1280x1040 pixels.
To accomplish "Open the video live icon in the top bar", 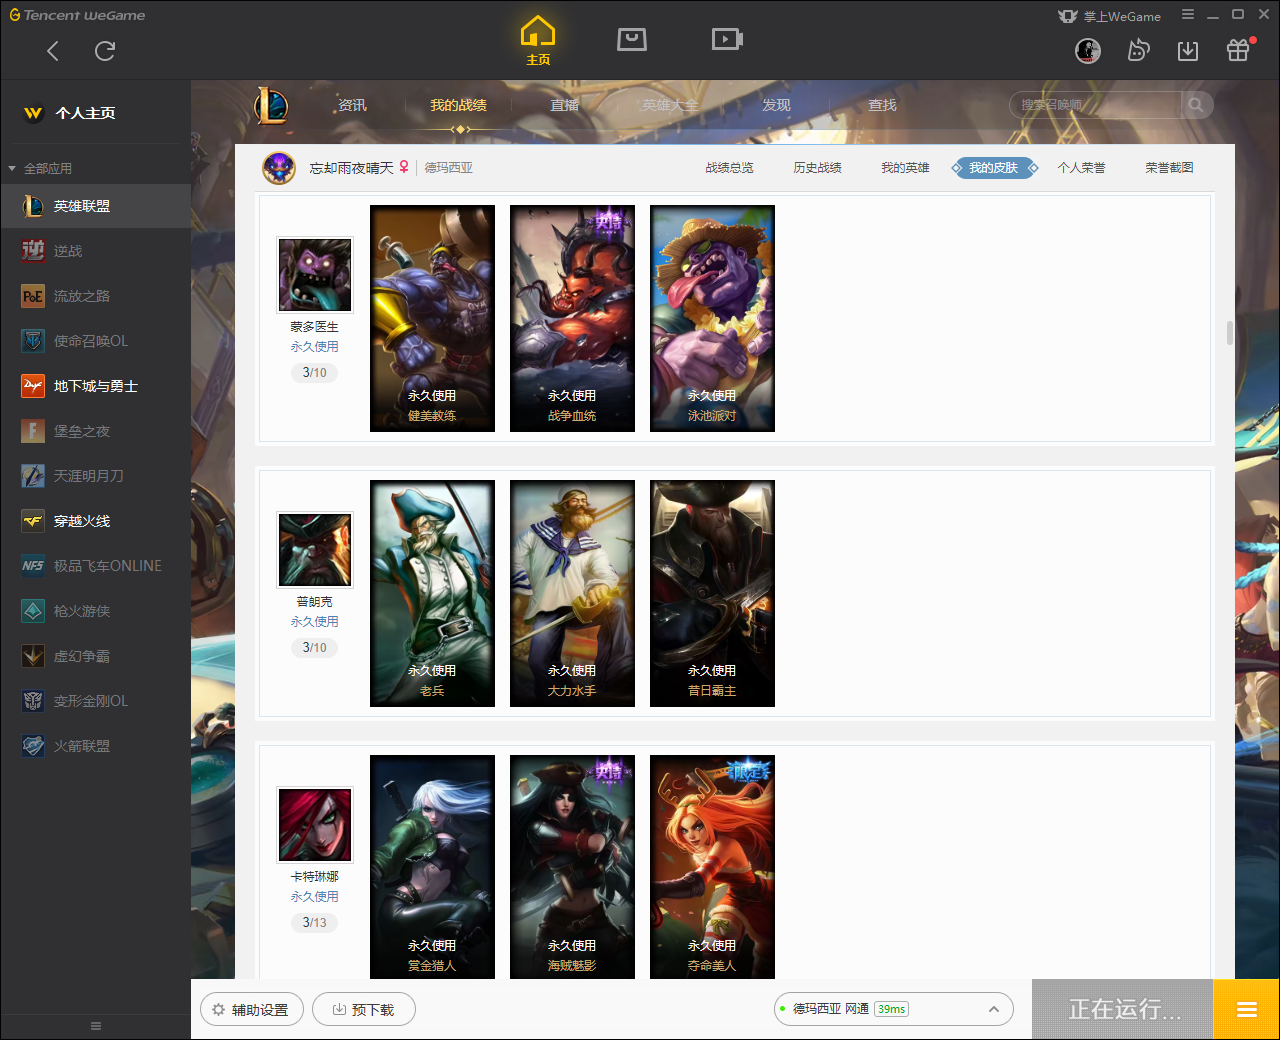I will pos(727,39).
